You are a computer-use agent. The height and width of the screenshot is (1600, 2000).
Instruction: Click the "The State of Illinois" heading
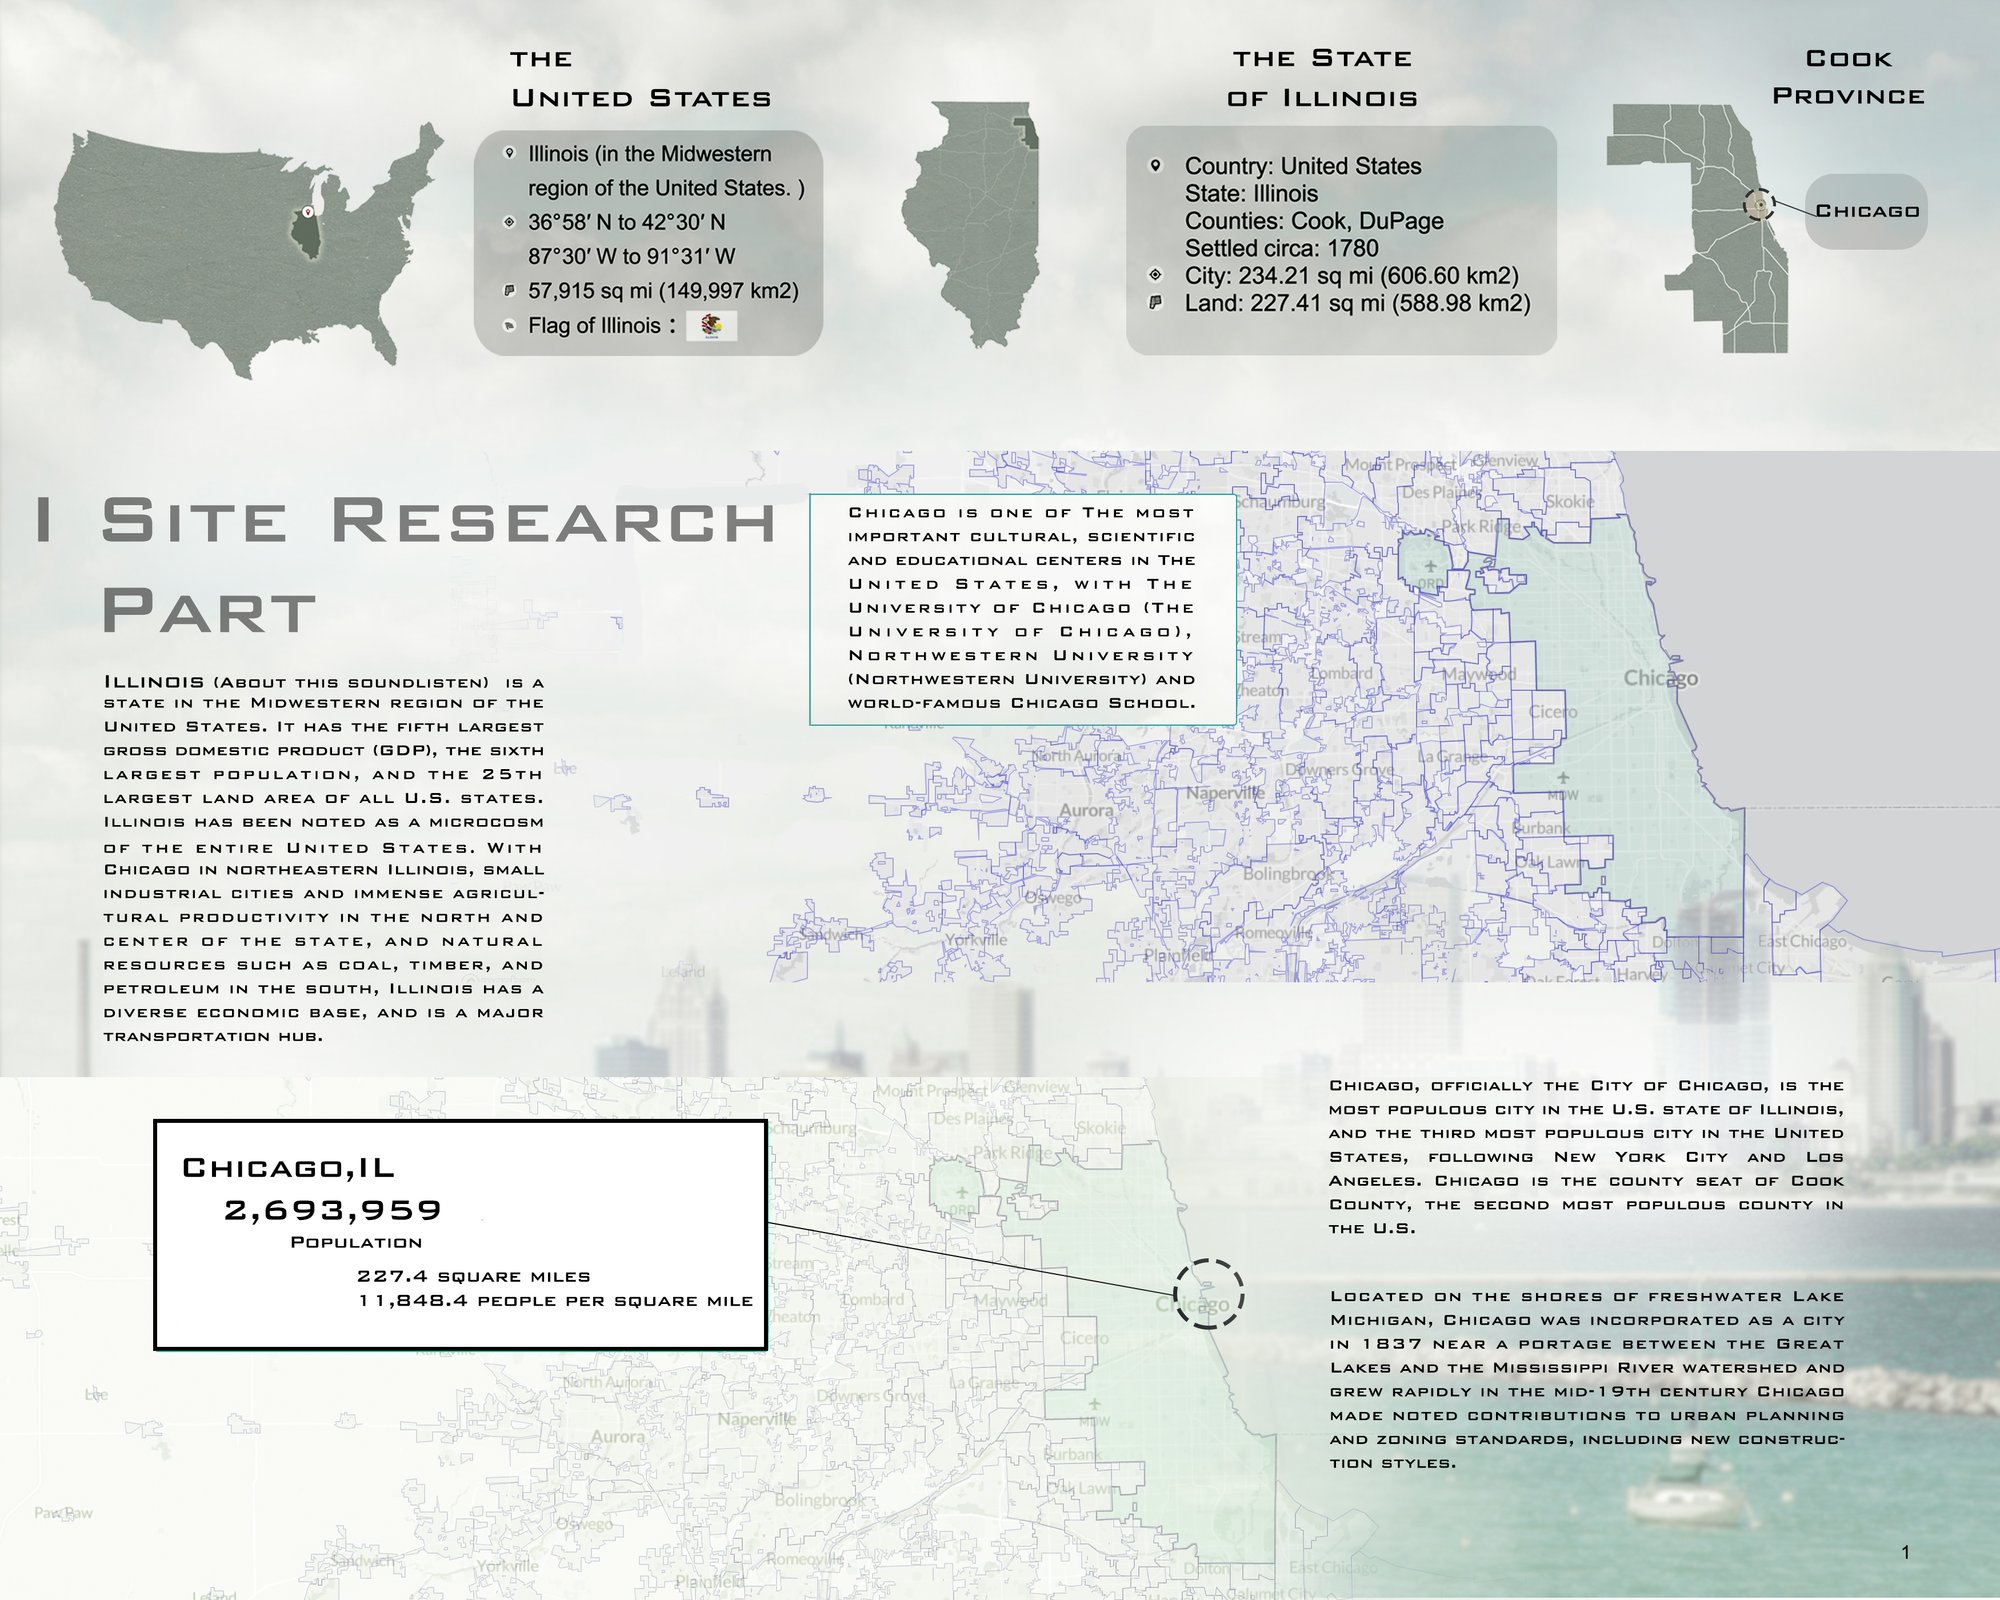1322,79
